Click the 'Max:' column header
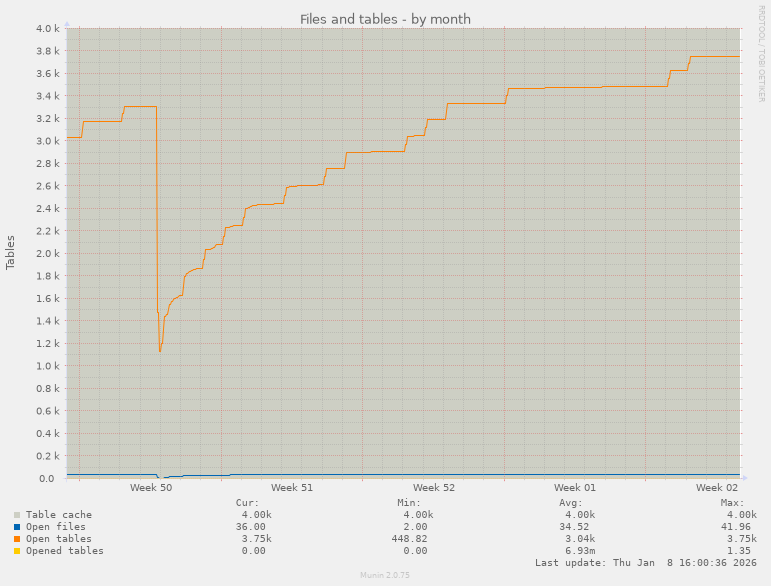The width and height of the screenshot is (771, 586). 732,503
